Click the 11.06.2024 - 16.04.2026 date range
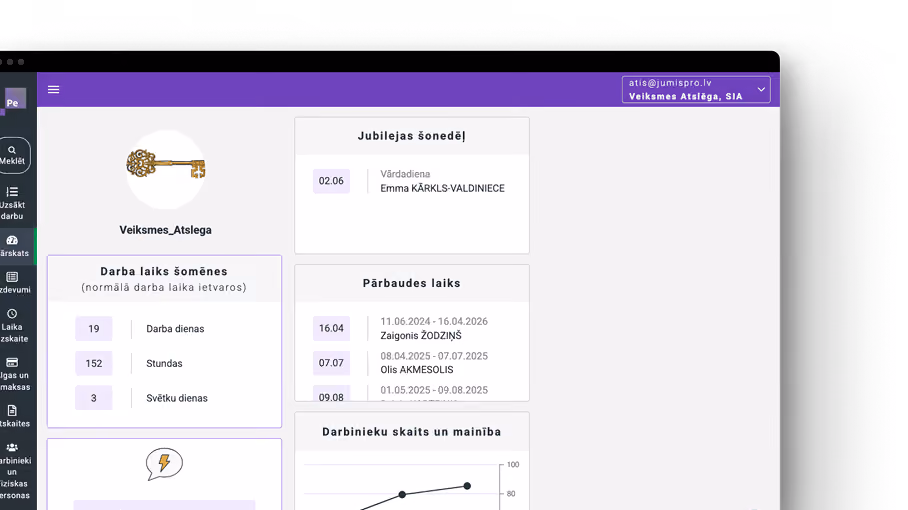The width and height of the screenshot is (908, 510). pos(434,321)
